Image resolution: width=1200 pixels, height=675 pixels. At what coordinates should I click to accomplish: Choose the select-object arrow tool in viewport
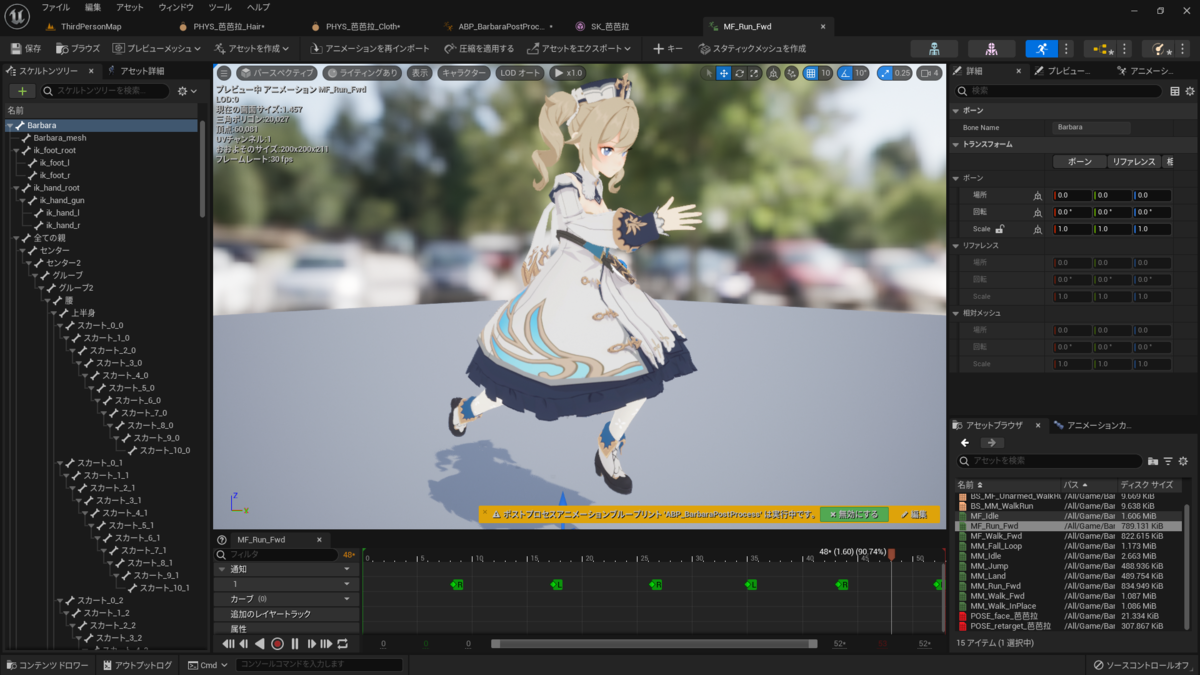708,73
